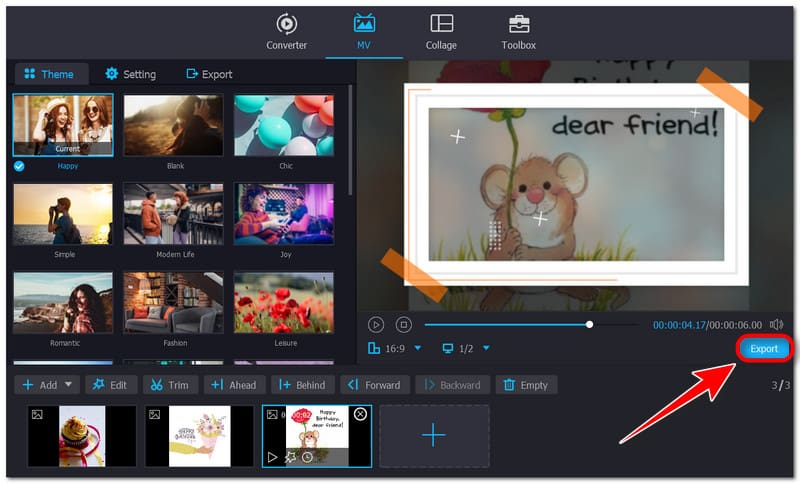800x484 pixels.
Task: Click the Edit wand button
Action: (x=109, y=385)
